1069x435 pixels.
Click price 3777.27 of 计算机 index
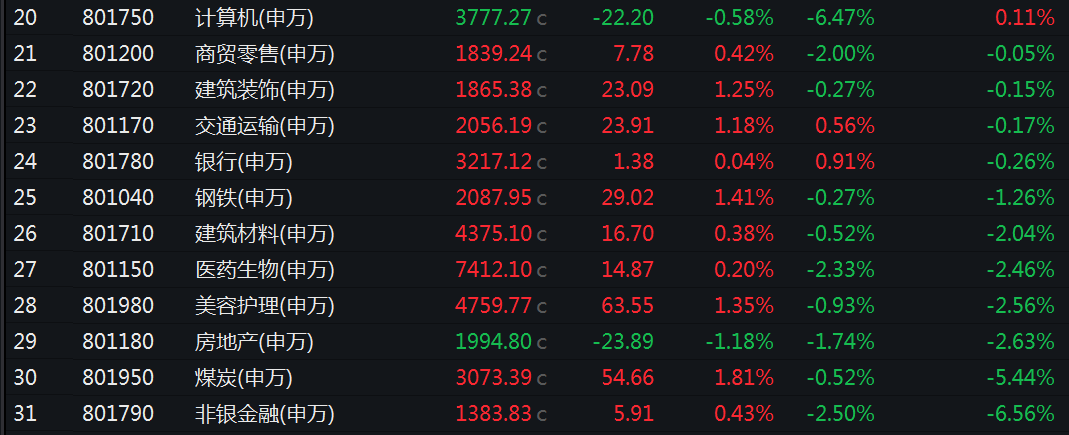click(x=494, y=18)
